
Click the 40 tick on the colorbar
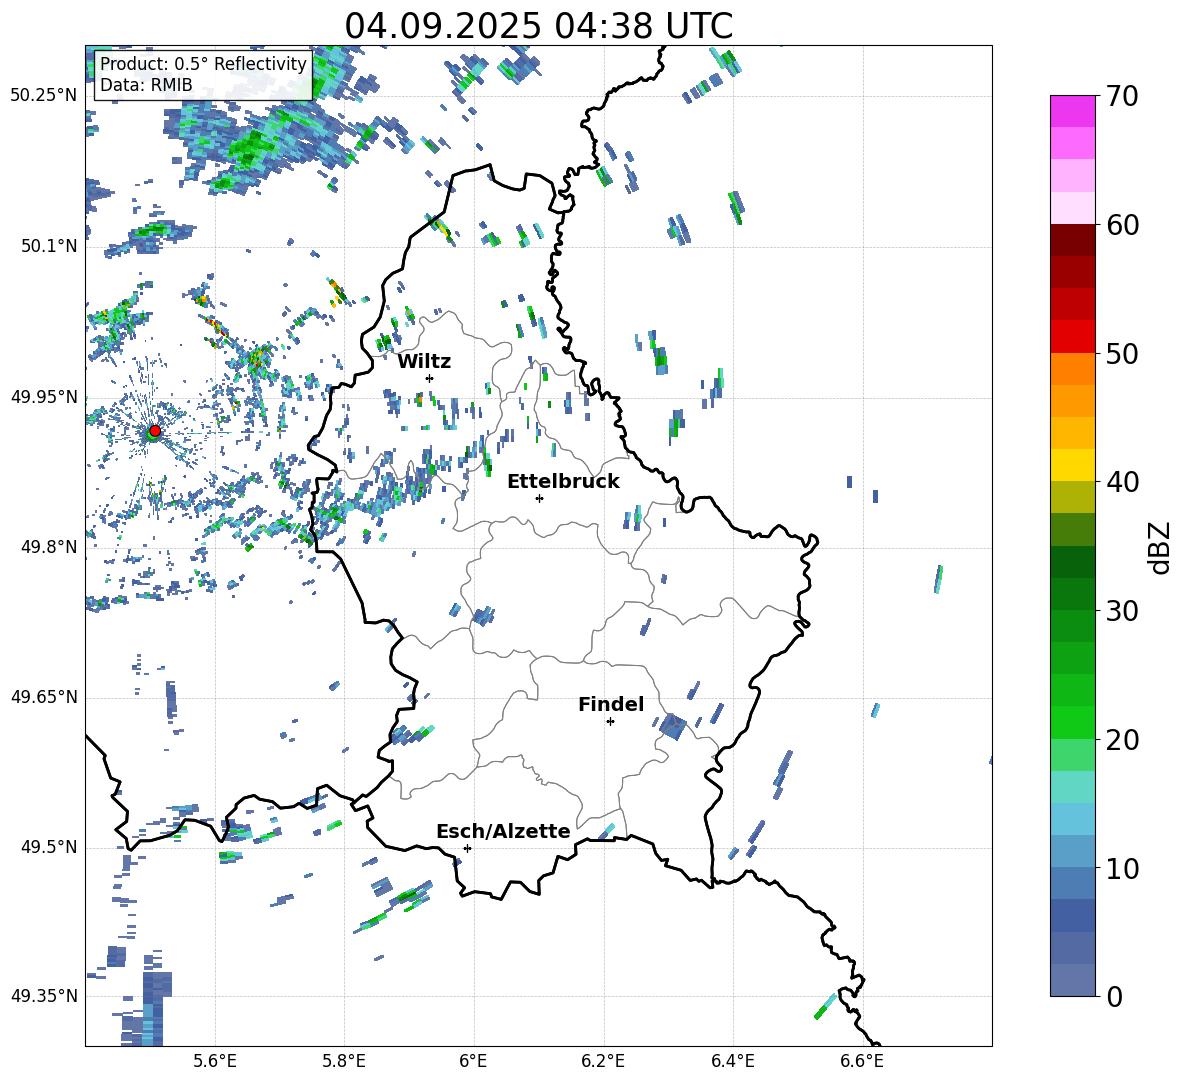click(1122, 482)
